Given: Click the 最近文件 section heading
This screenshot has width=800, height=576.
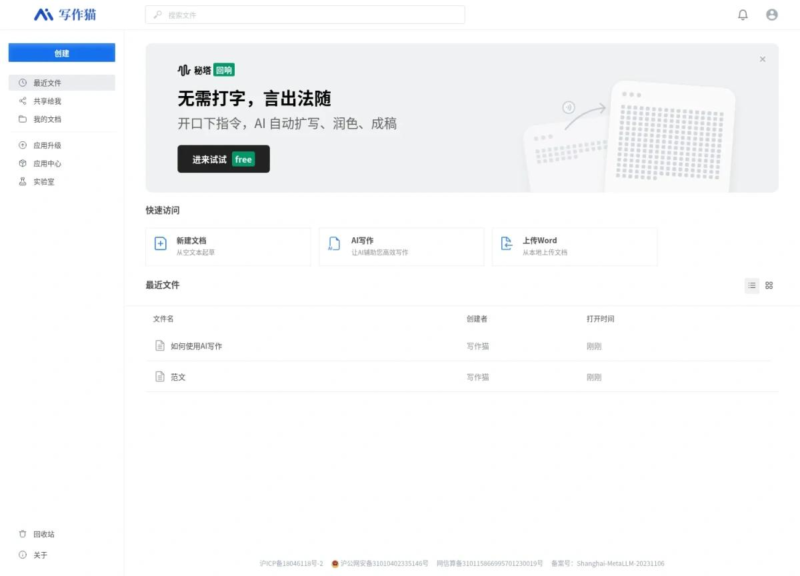Looking at the screenshot, I should [163, 285].
